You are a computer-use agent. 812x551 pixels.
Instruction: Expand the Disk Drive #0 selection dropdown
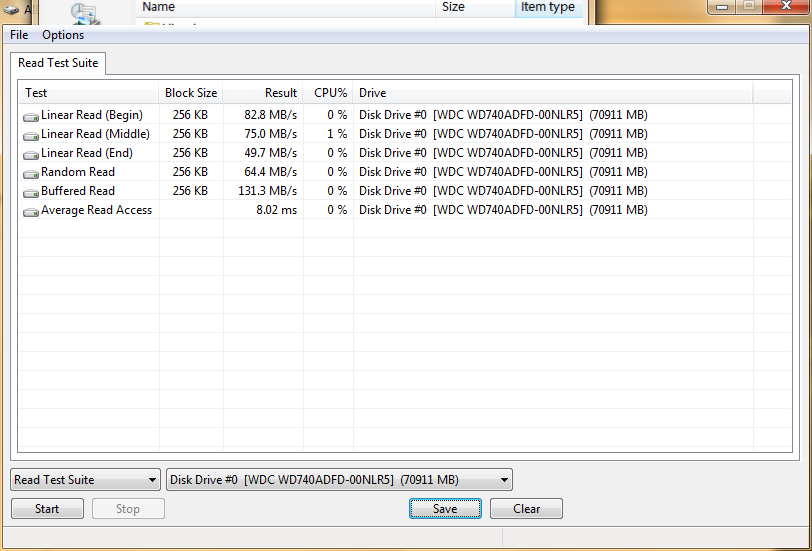(339, 480)
